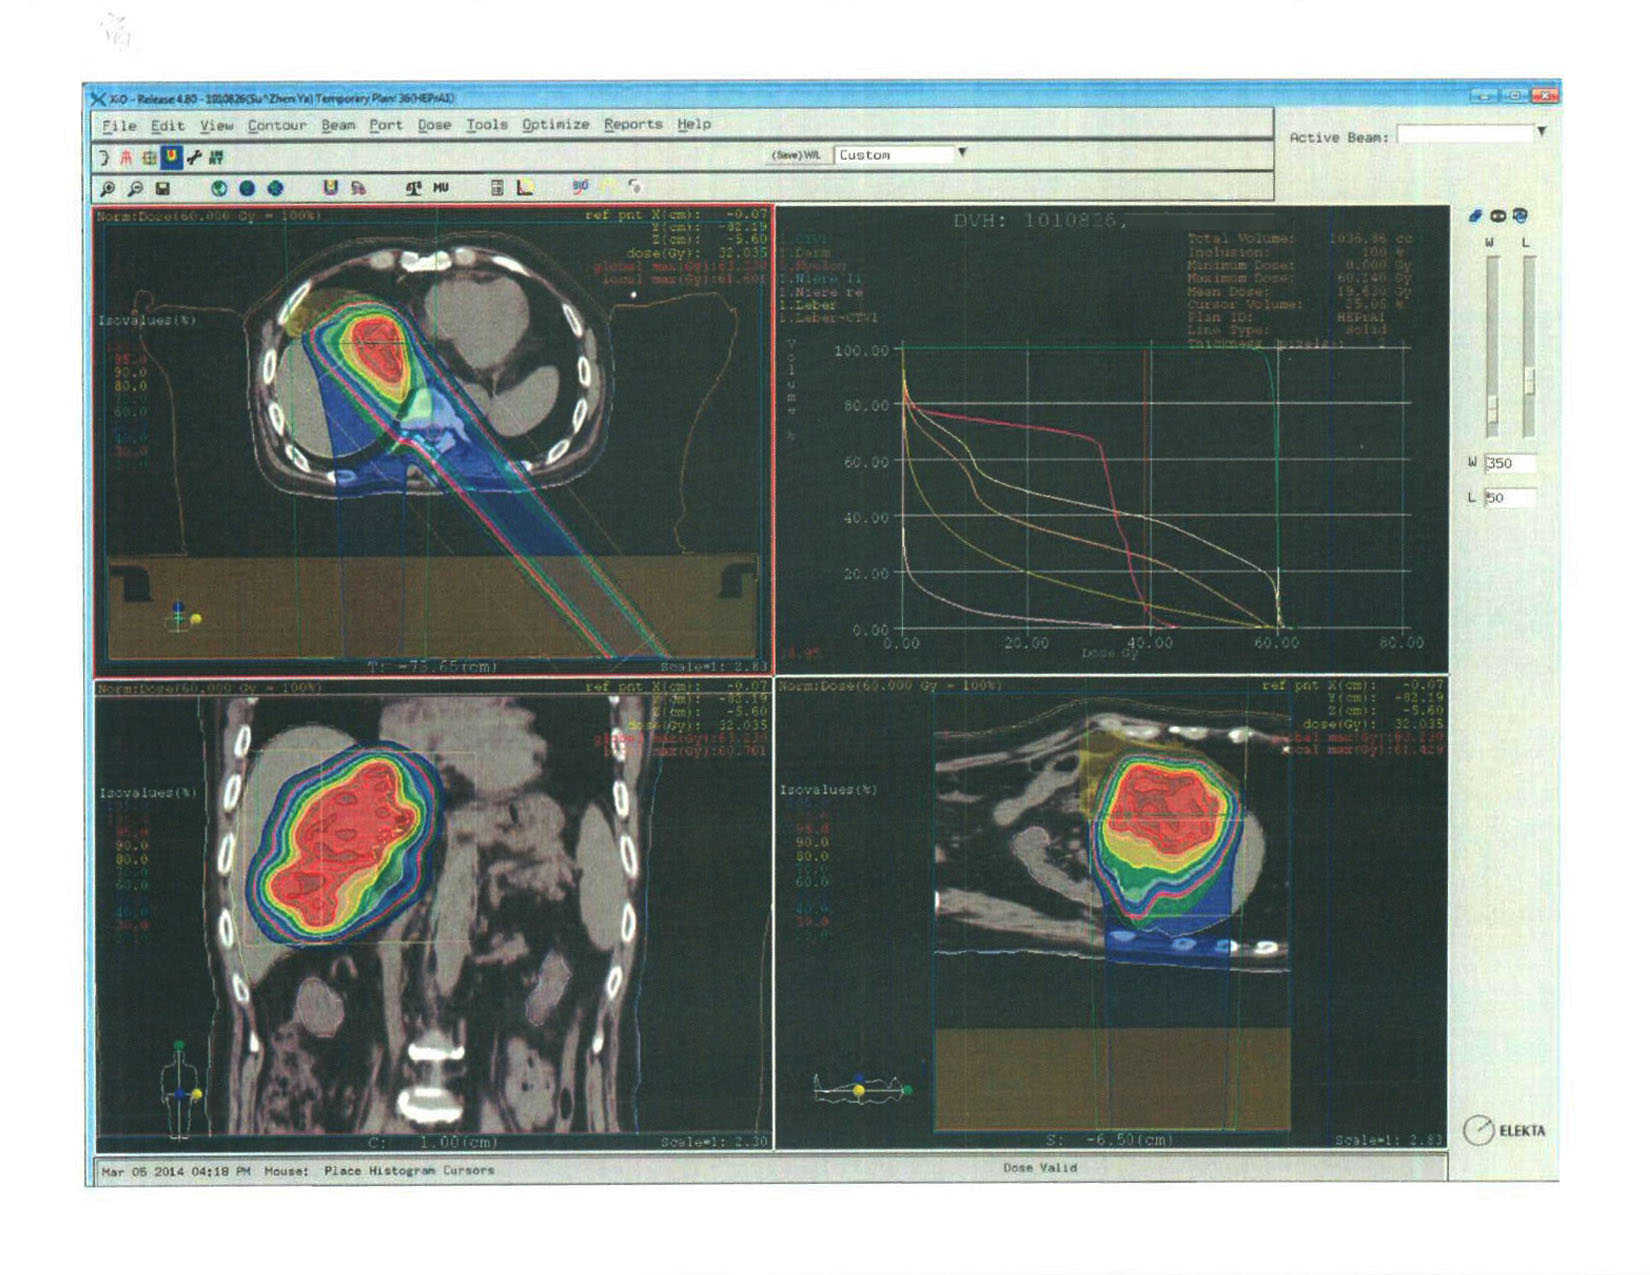Image resolution: width=1650 pixels, height=1275 pixels.
Task: Expand the Active Beam dropdown arrow
Action: [1541, 131]
